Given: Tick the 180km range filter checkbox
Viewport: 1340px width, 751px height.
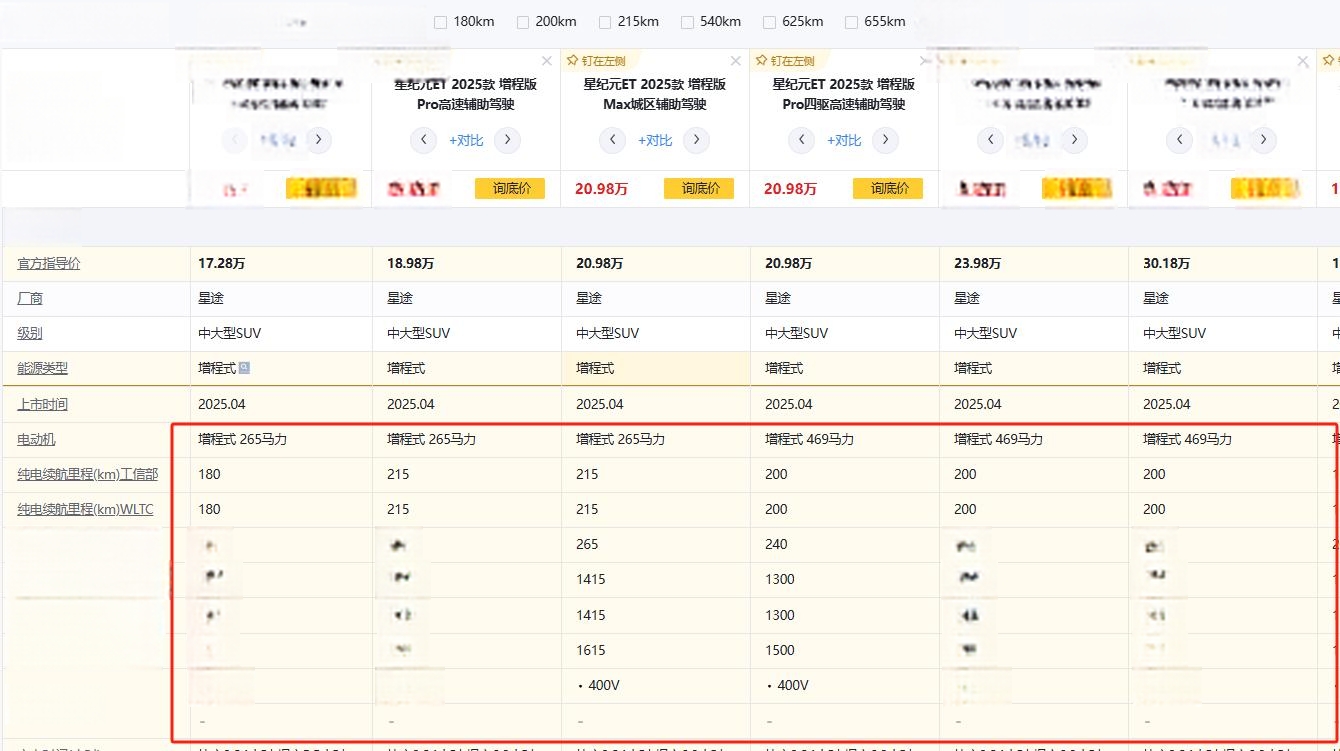Looking at the screenshot, I should 441,22.
